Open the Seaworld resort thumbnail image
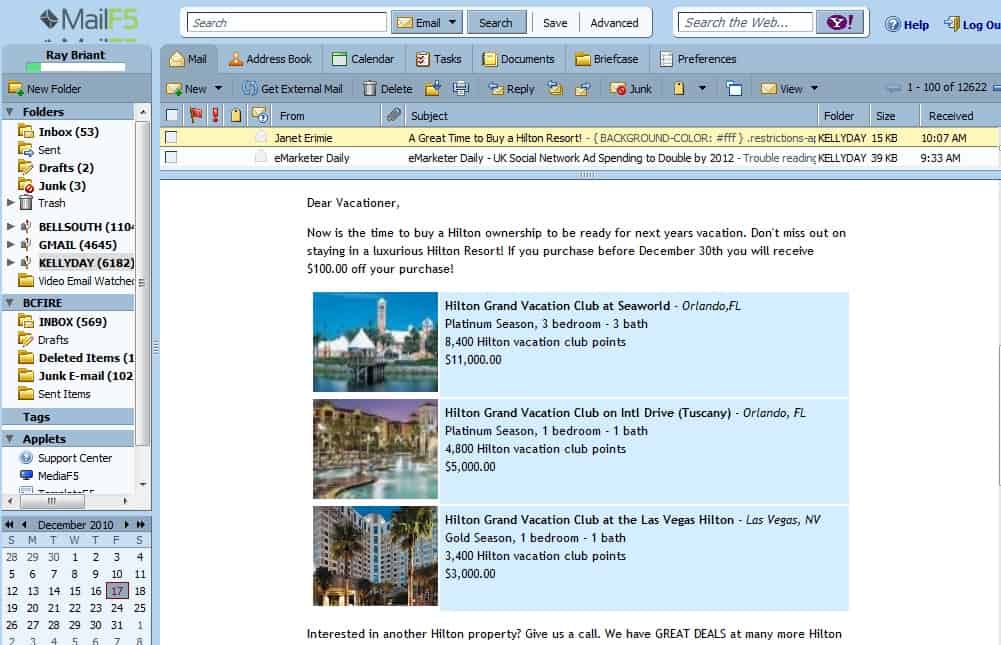1001x645 pixels. pos(375,342)
